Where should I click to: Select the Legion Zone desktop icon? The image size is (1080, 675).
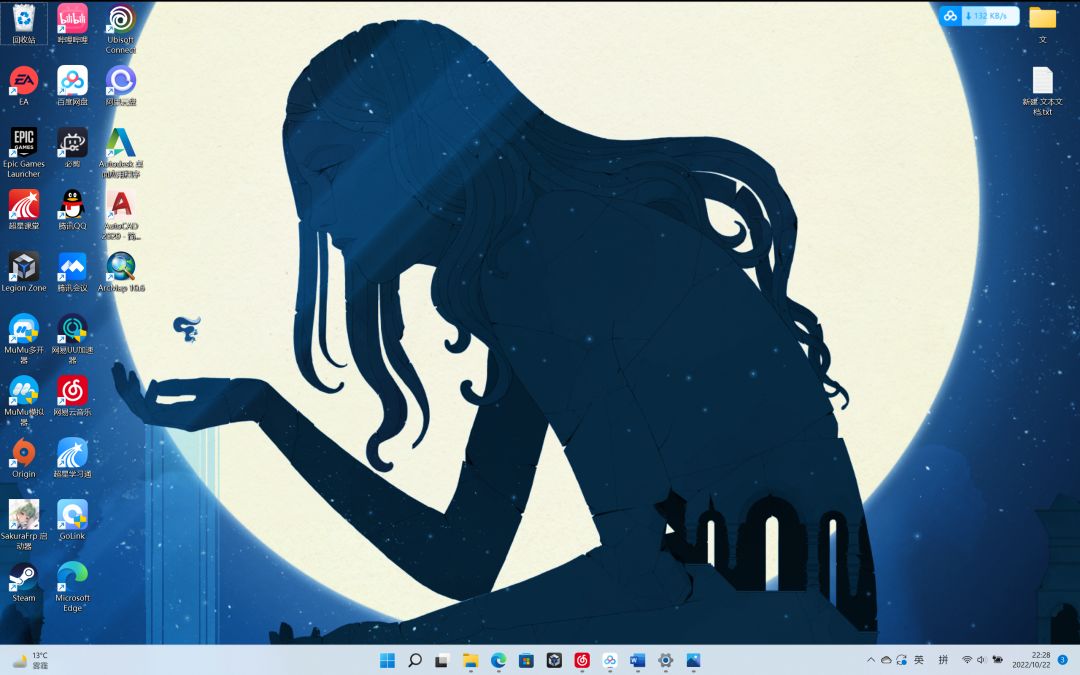[x=24, y=271]
